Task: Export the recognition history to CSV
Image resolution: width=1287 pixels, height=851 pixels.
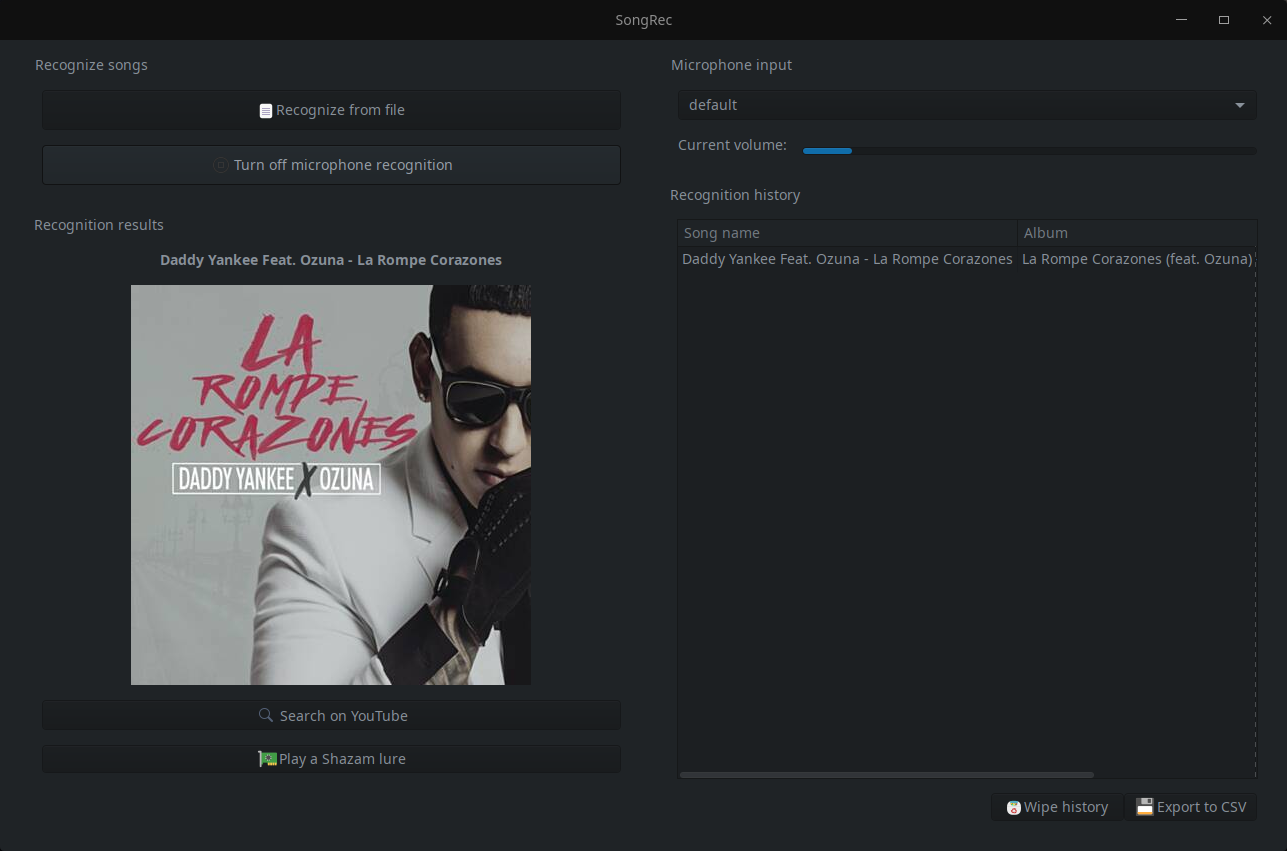Action: pos(1191,807)
